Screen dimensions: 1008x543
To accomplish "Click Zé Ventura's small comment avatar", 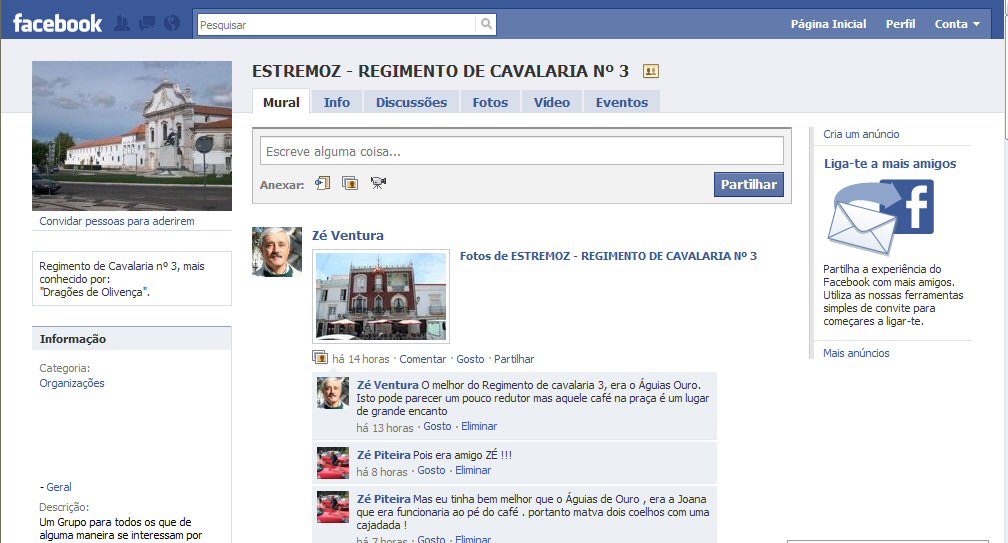I will (332, 393).
